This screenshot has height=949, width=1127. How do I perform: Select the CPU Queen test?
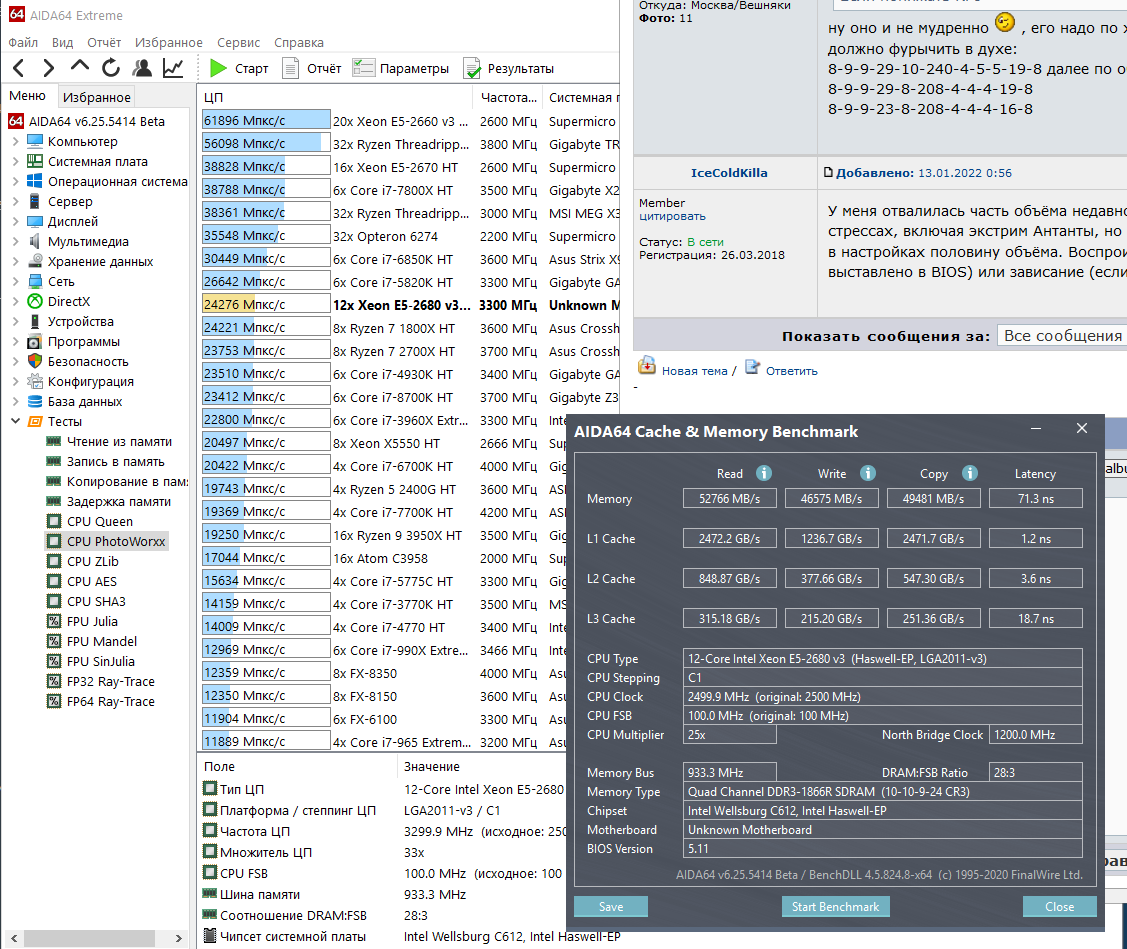(100, 521)
